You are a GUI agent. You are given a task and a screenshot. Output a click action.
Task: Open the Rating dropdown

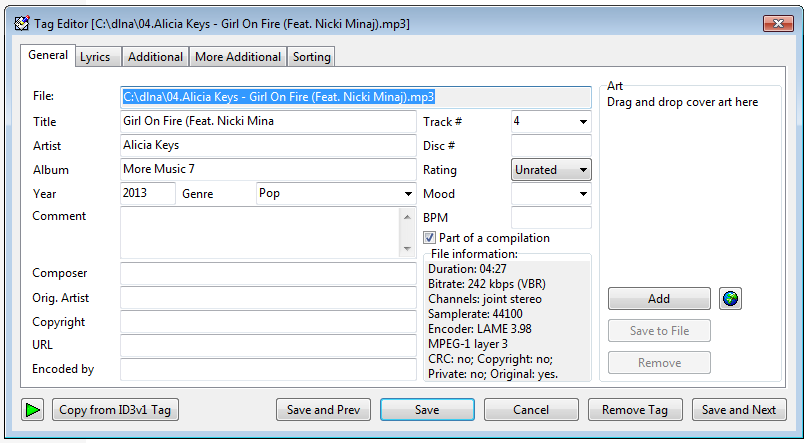(583, 170)
